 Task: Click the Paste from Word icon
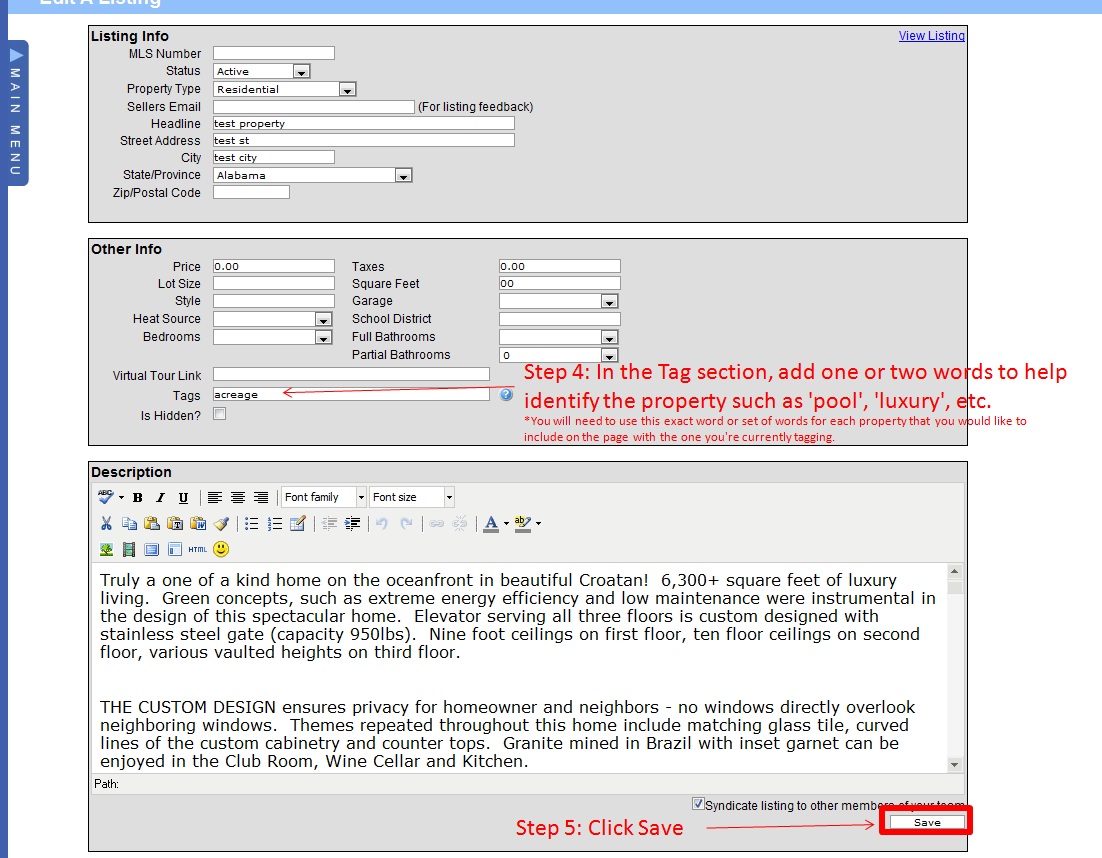click(x=198, y=524)
